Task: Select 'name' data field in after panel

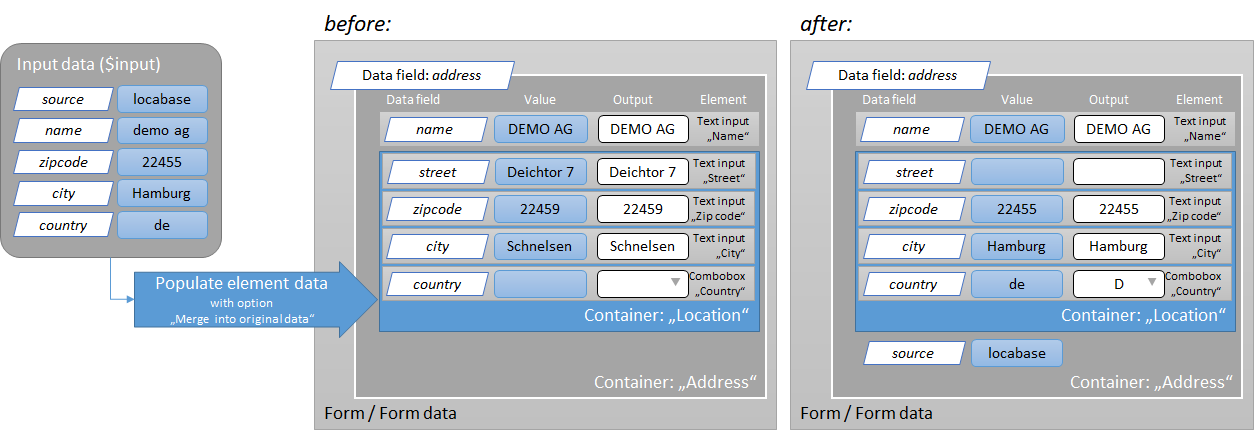Action: point(913,129)
